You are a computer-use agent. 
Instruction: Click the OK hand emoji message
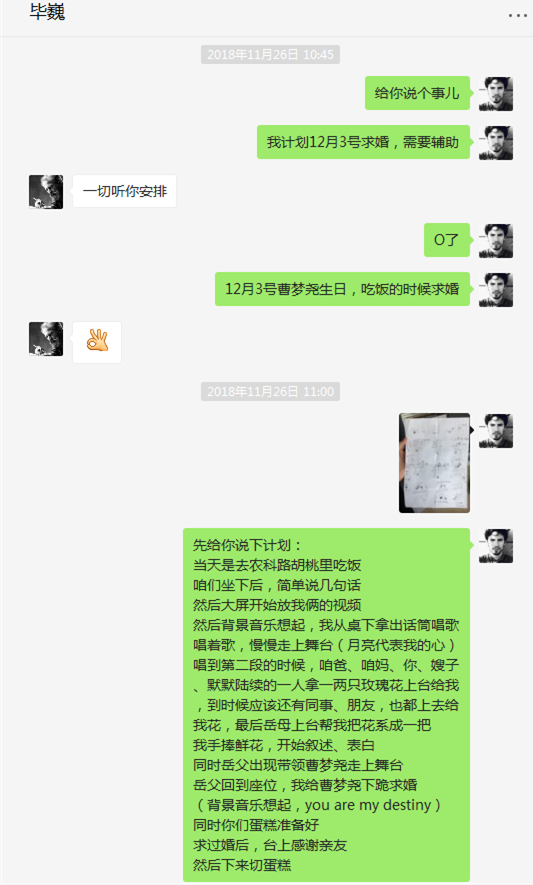(x=97, y=342)
